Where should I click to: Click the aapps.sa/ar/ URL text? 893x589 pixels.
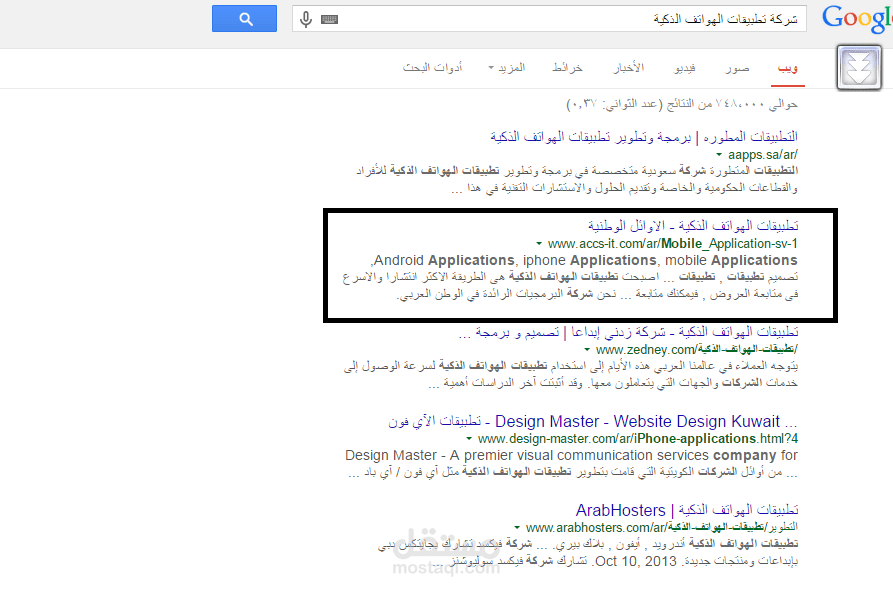763,154
